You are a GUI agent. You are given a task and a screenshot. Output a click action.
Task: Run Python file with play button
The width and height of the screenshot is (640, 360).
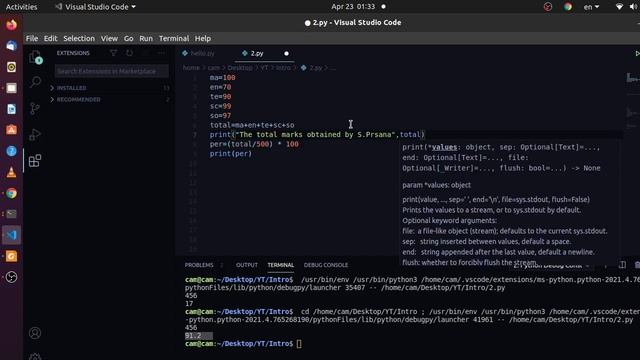pyautogui.click(x=637, y=53)
